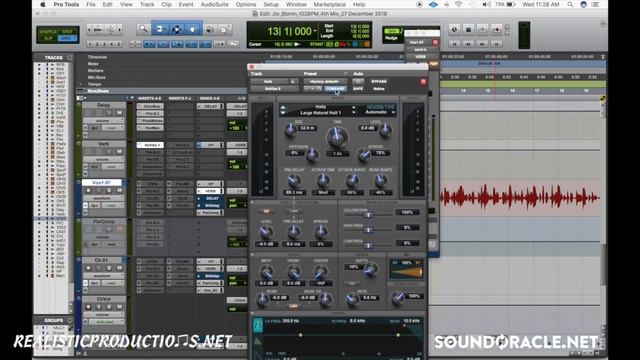Select the Scrubber tool
The height and width of the screenshot is (360, 640).
coord(210,29)
